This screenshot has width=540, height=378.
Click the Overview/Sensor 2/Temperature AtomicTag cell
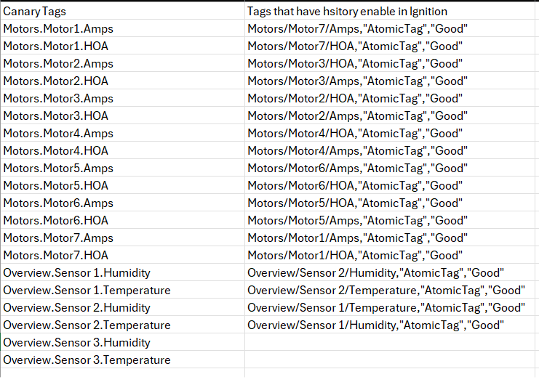pos(391,290)
